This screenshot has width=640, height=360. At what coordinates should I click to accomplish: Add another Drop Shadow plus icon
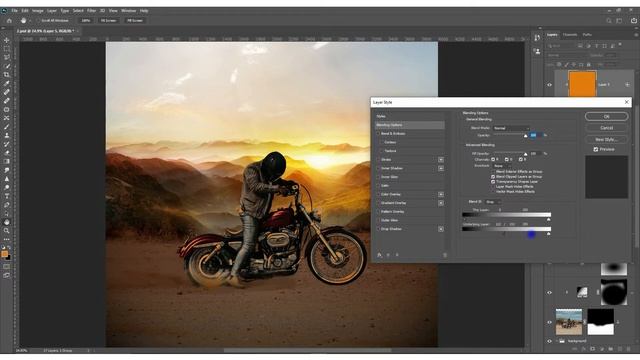(441, 229)
